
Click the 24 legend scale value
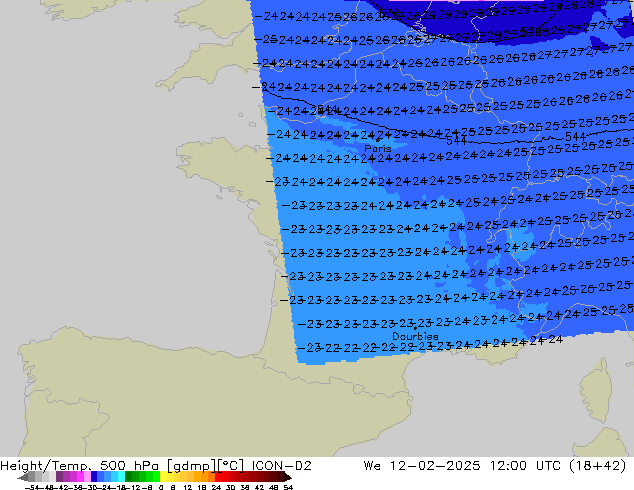point(216,487)
